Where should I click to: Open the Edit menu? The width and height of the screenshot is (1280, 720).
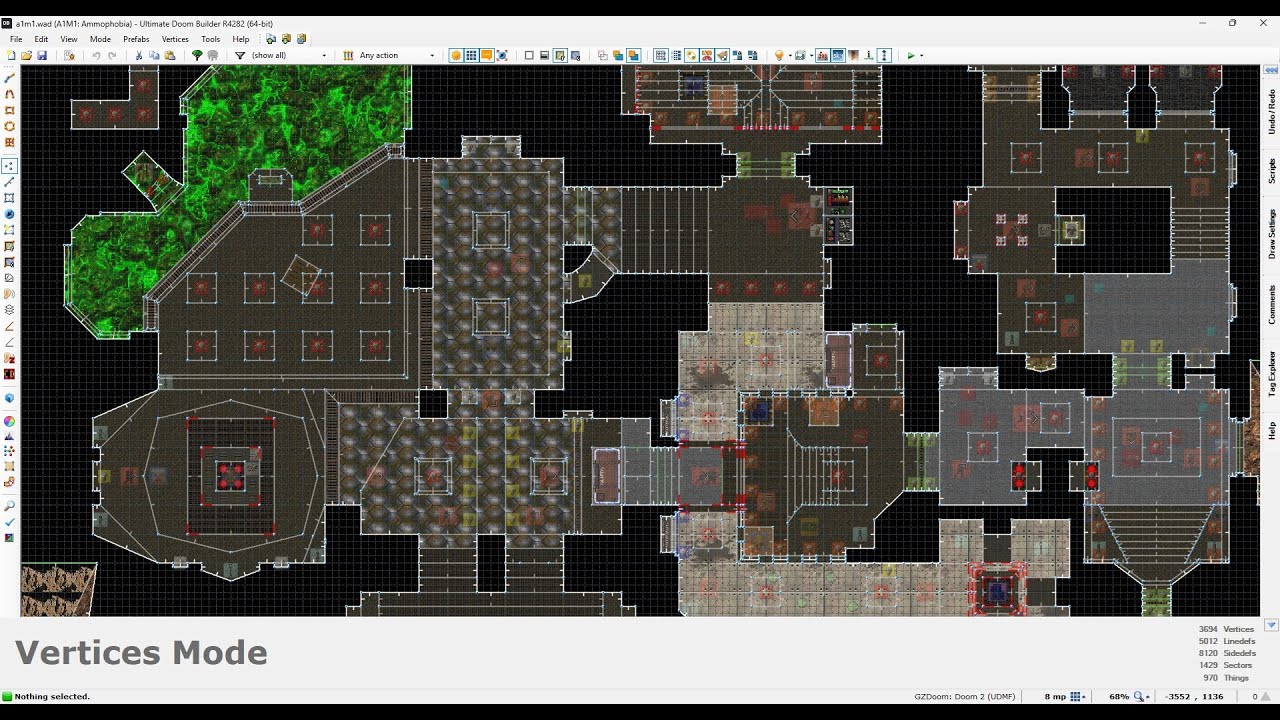tap(41, 39)
